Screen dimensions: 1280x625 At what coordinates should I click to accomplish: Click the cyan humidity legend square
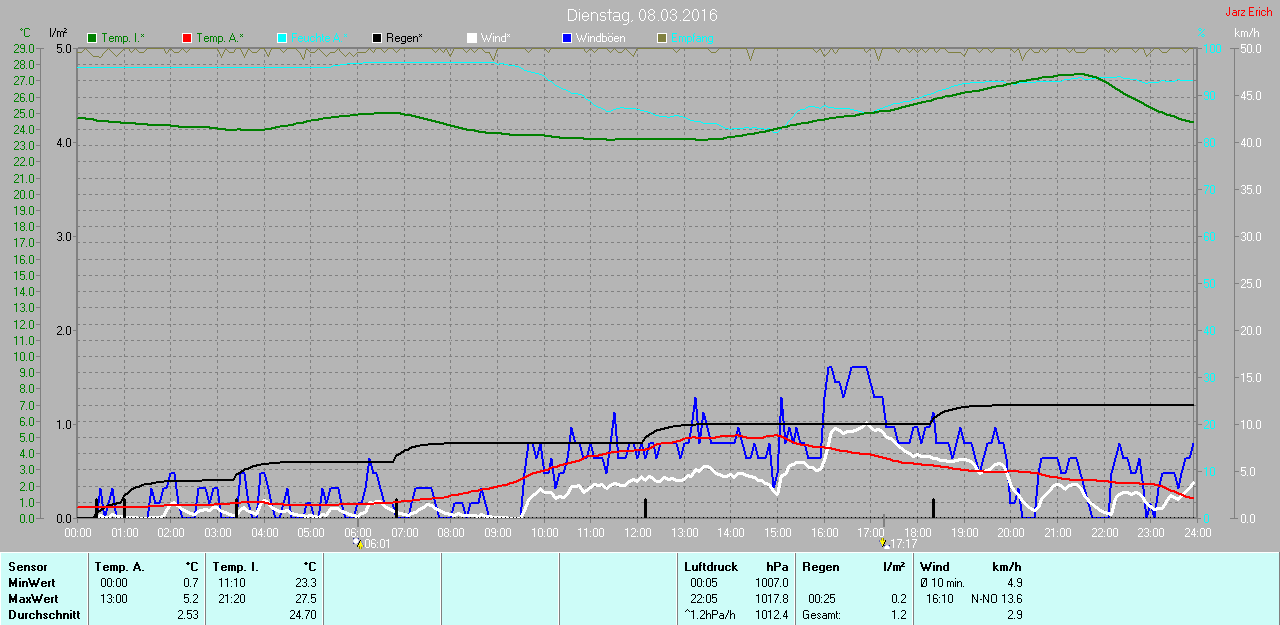pyautogui.click(x=282, y=38)
